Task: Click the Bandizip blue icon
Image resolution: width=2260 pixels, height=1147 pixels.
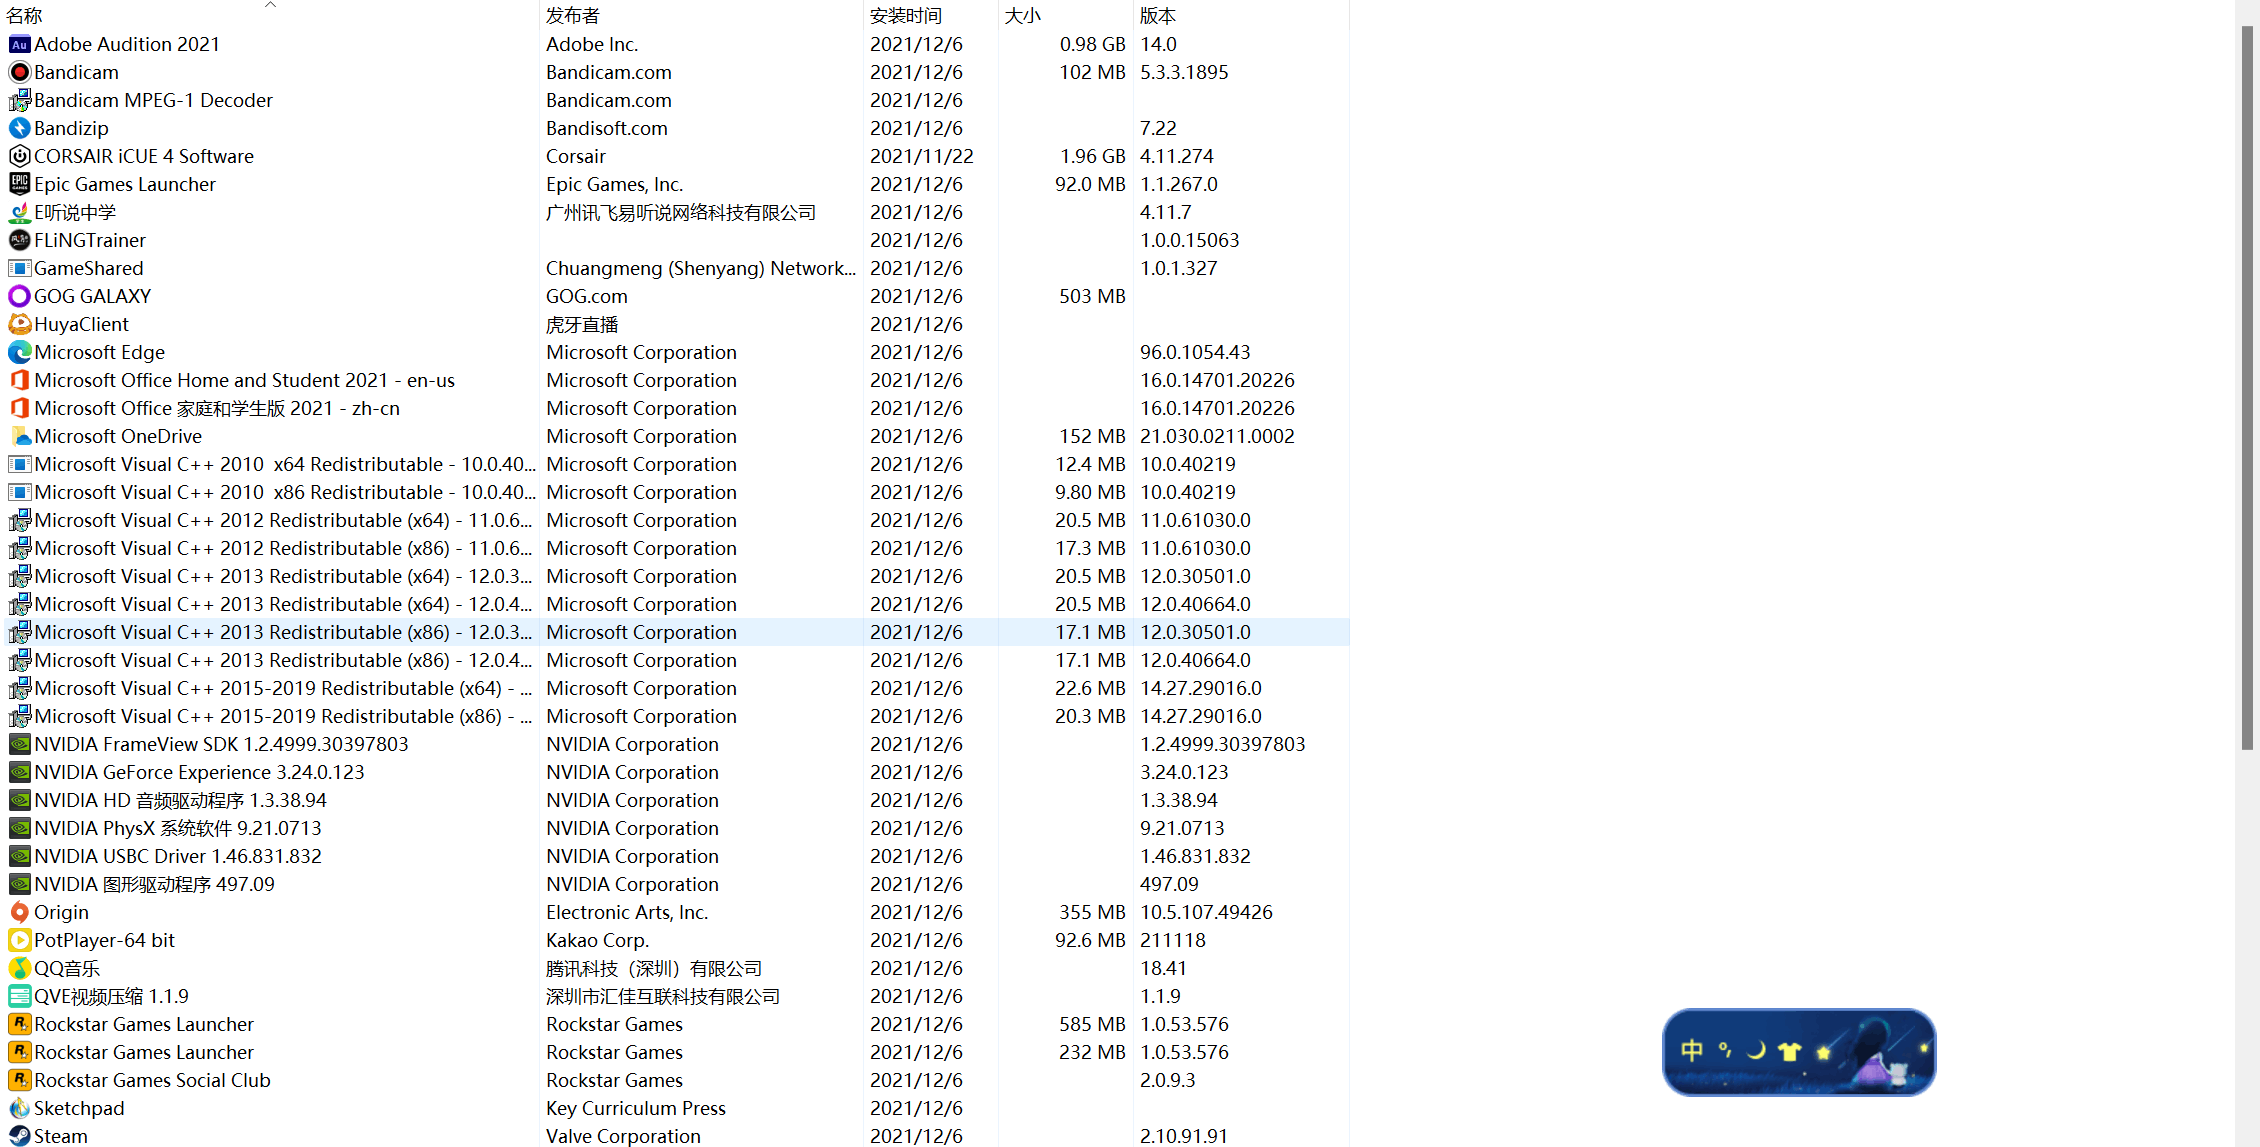Action: 19,128
